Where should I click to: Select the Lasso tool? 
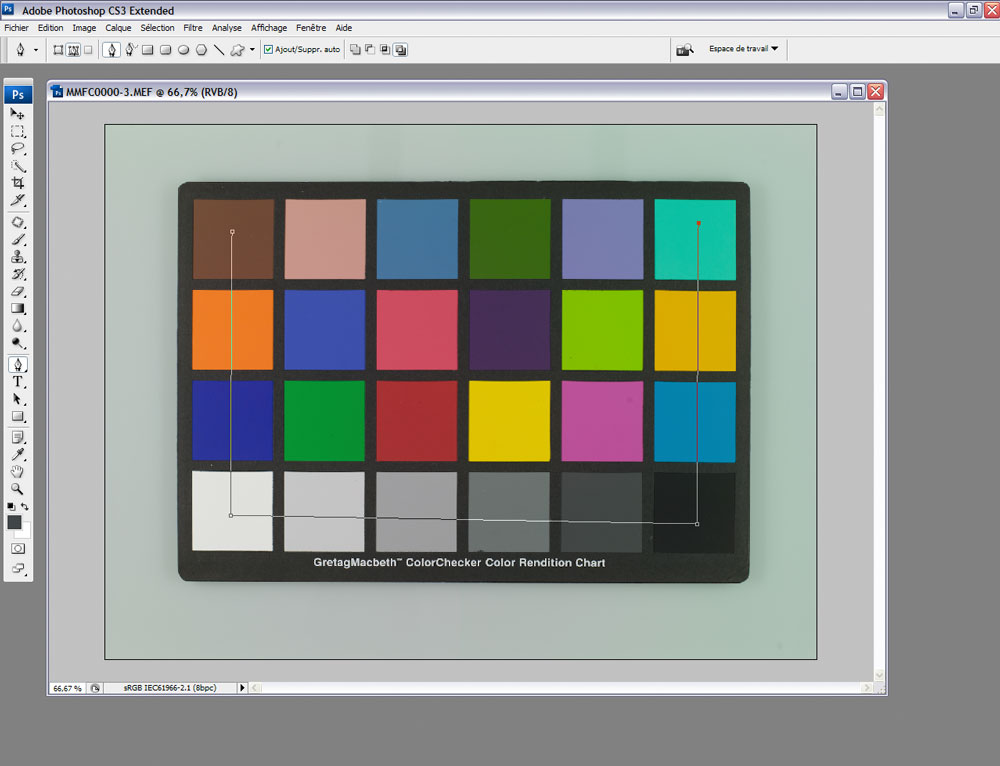(17, 149)
